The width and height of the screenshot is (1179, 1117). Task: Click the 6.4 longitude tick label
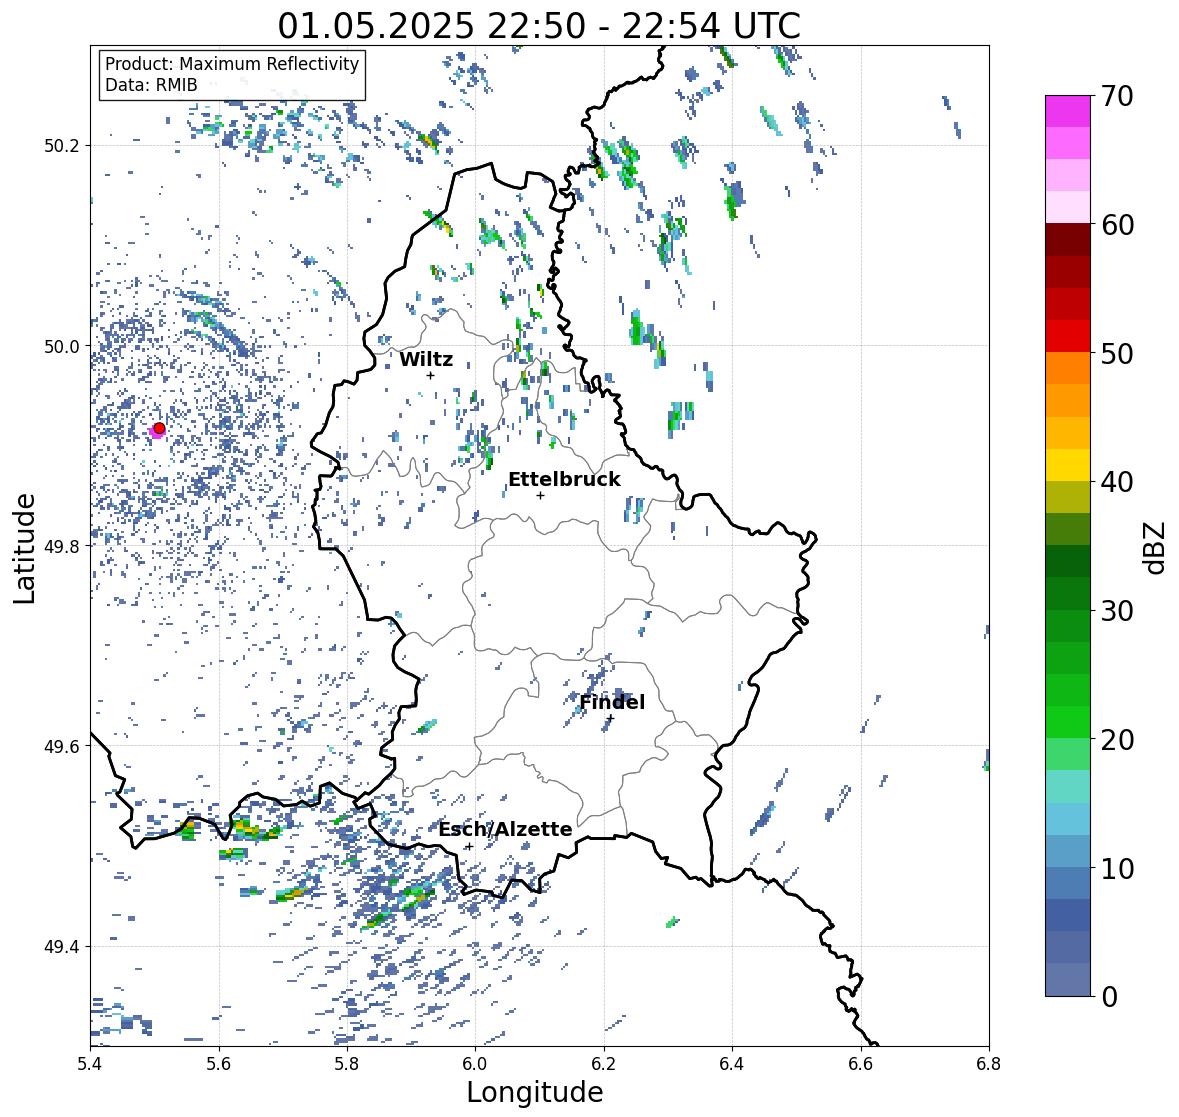coord(732,1064)
